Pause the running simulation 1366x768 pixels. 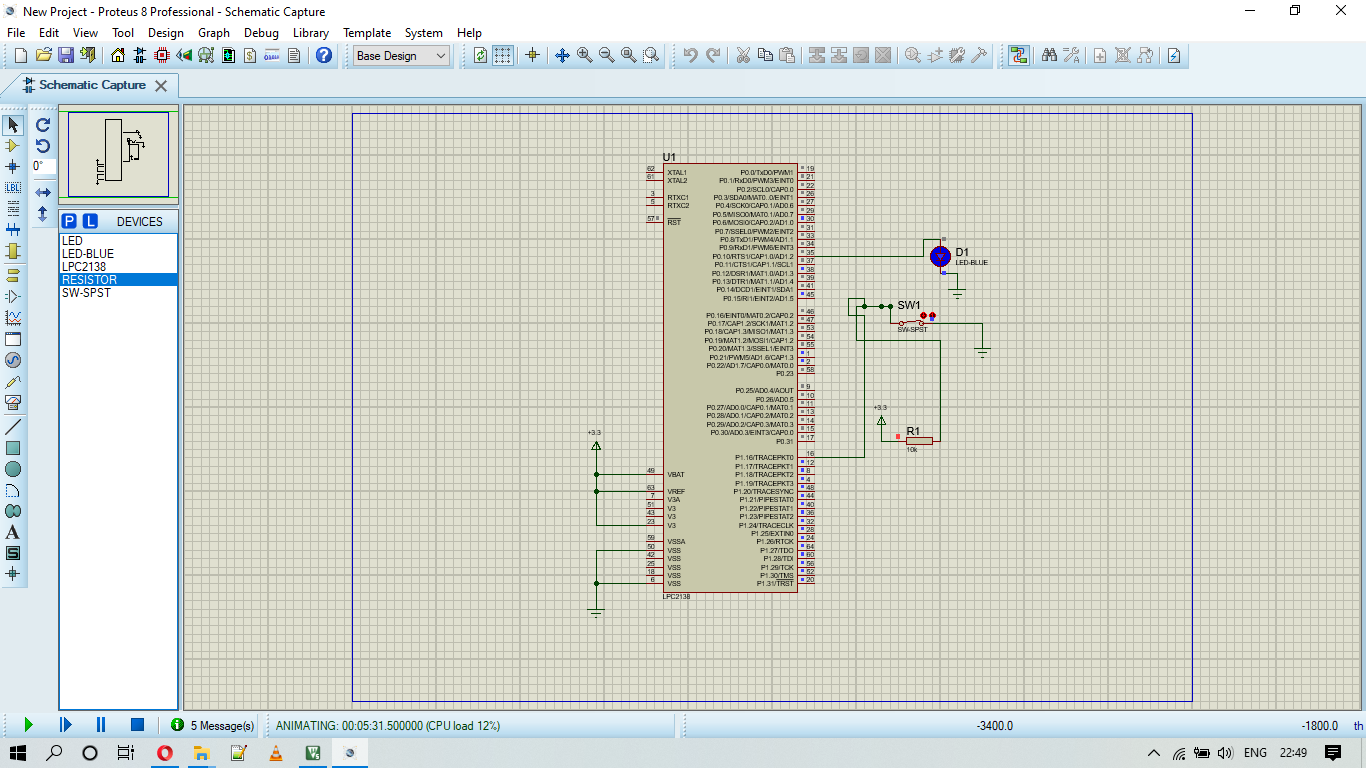tap(100, 724)
